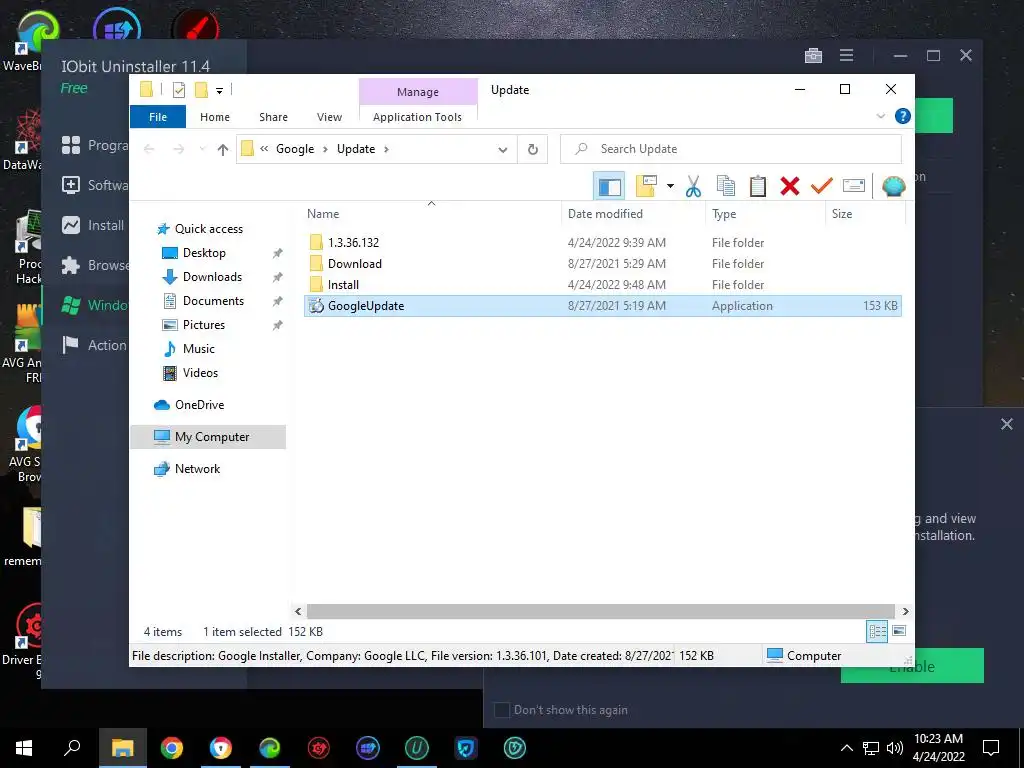Screen dimensions: 1024x768
Task: Click the Rename icon in toolbar
Action: click(x=854, y=186)
